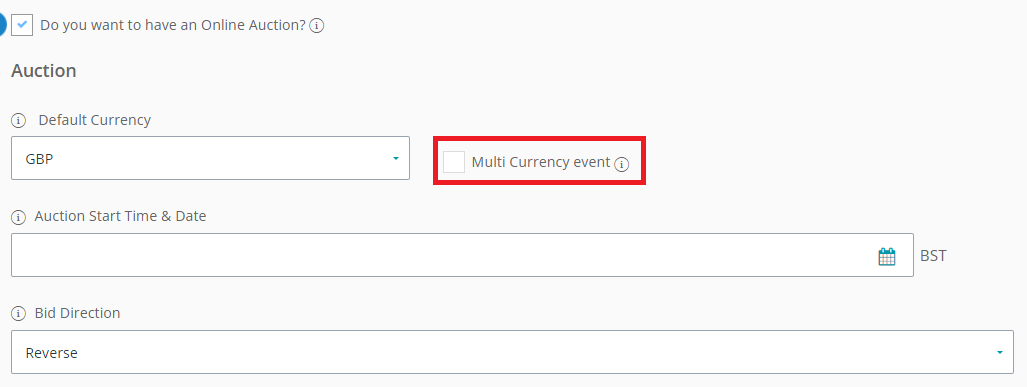Click the arrow in the GBP currency box

click(x=396, y=158)
